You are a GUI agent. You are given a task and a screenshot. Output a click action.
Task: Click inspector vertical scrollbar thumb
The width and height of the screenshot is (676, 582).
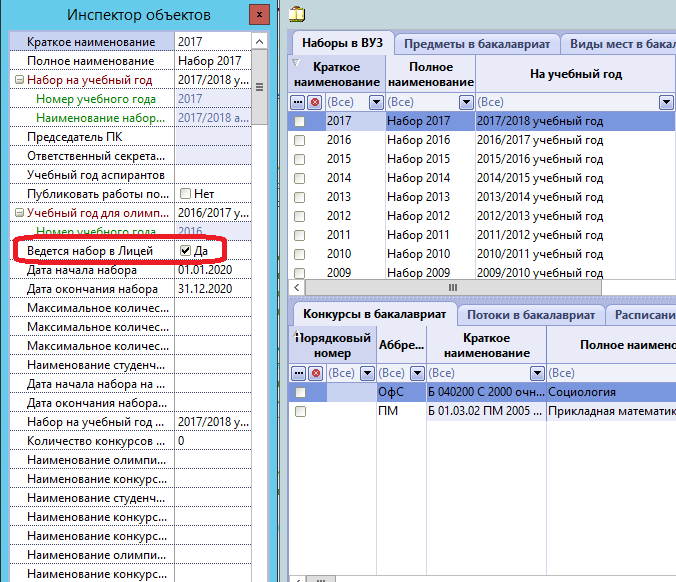[x=259, y=87]
